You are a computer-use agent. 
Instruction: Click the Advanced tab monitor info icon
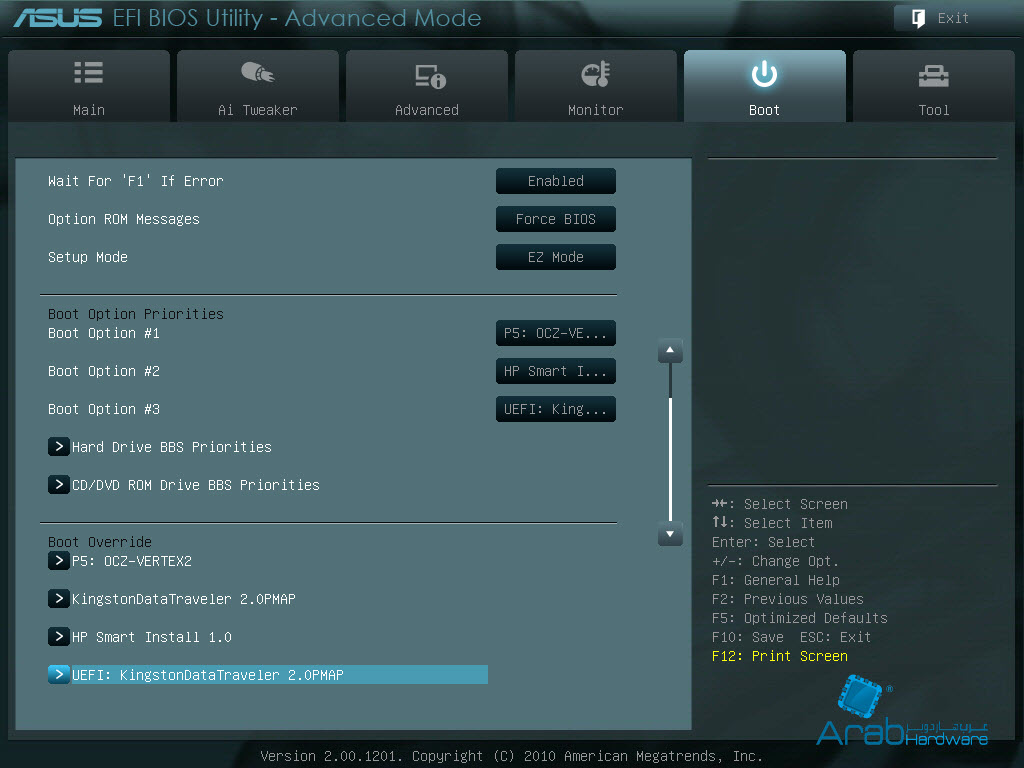pyautogui.click(x=430, y=76)
